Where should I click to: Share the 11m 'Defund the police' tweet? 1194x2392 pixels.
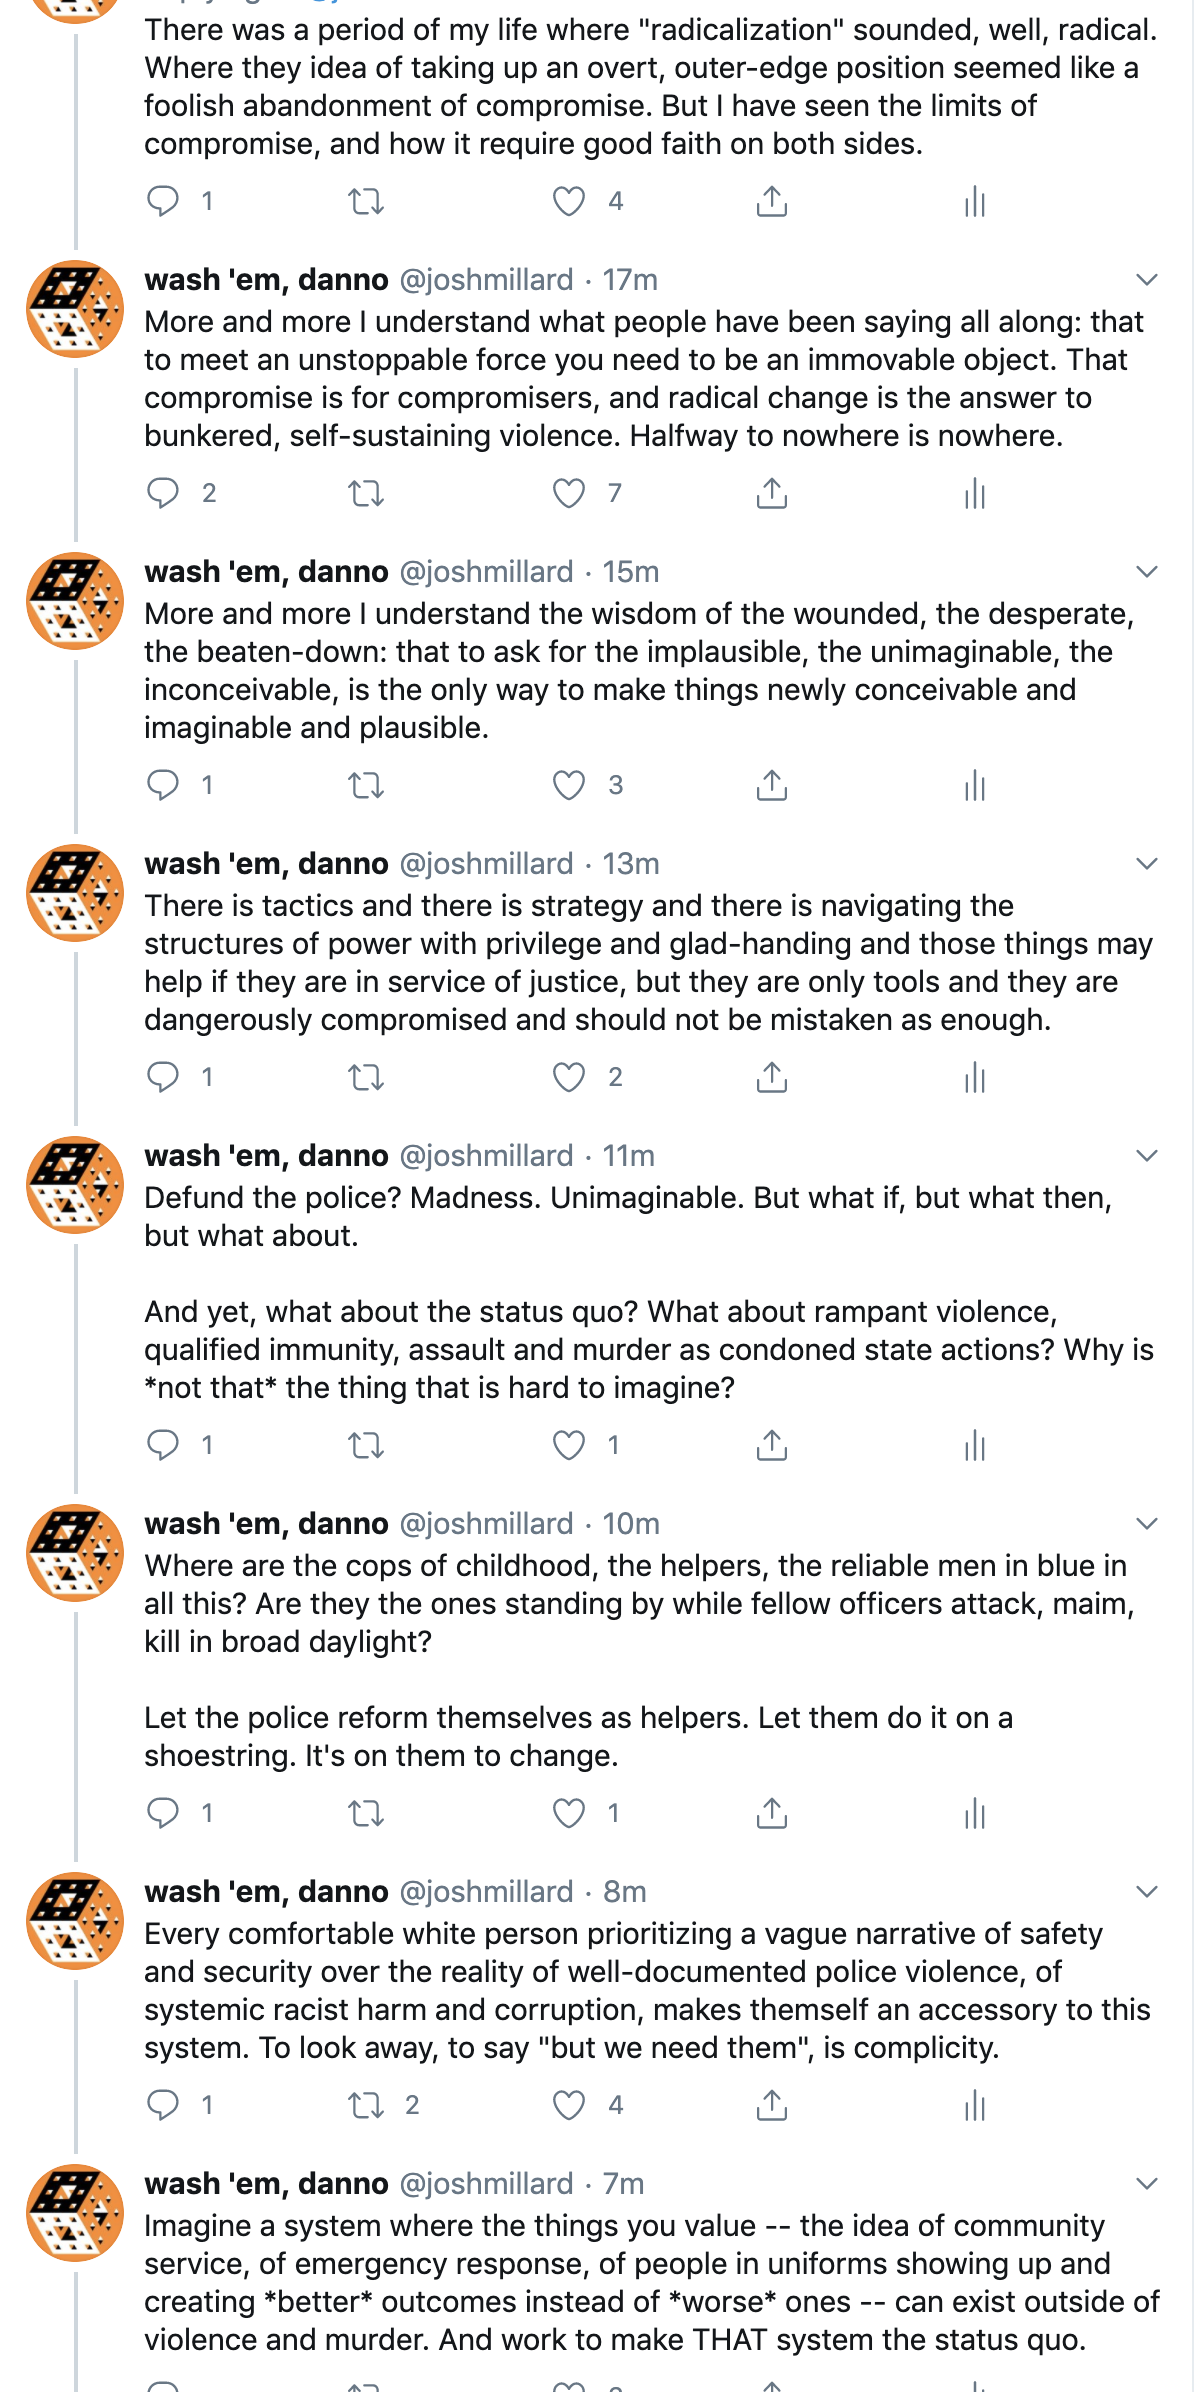point(771,1445)
